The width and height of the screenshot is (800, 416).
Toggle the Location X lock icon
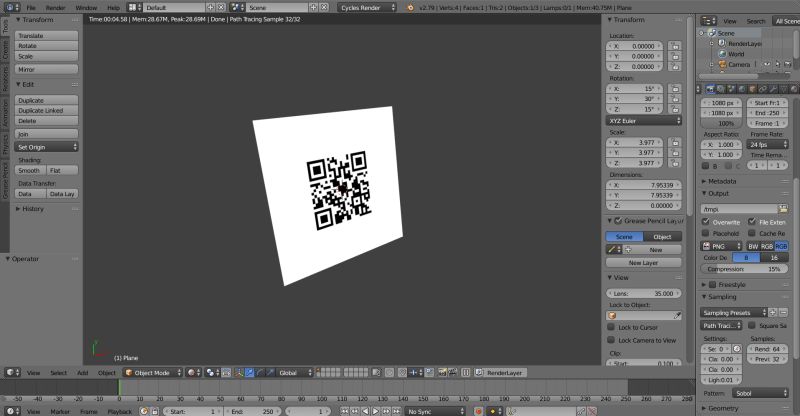click(675, 46)
